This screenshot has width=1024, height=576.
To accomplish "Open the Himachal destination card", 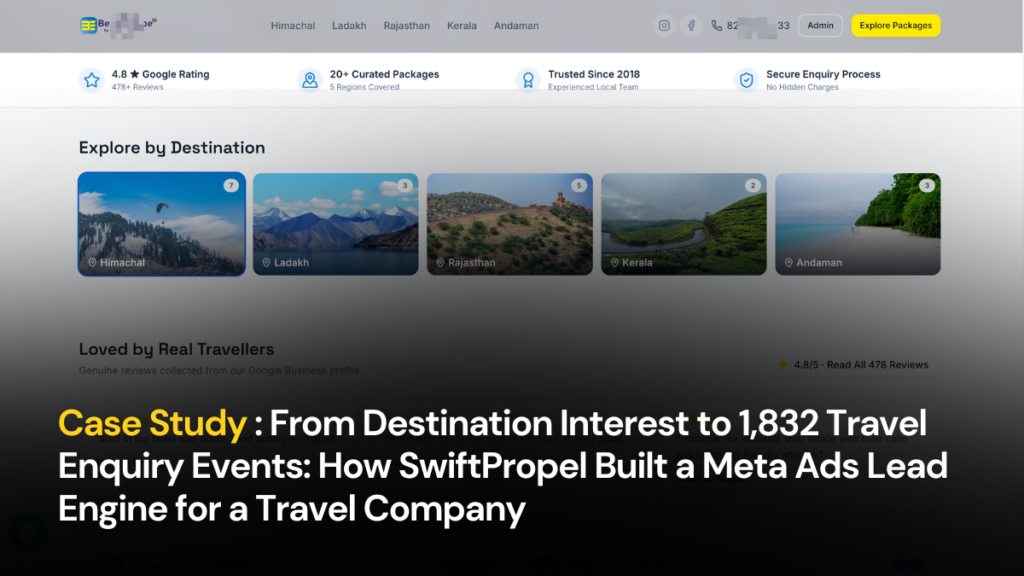I will [162, 224].
